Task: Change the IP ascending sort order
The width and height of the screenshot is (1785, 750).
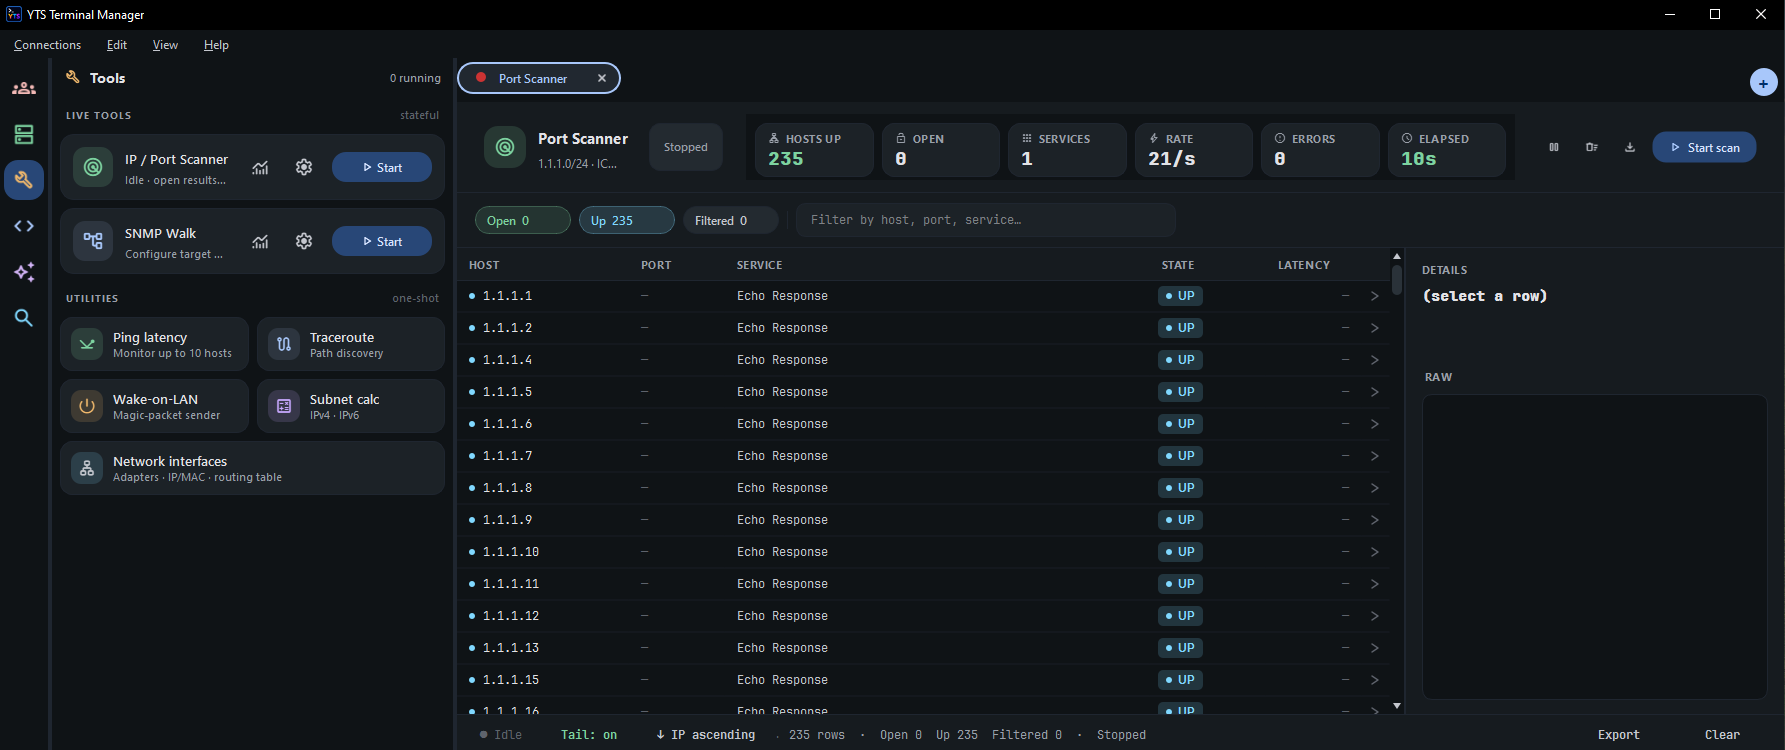Action: coord(706,735)
